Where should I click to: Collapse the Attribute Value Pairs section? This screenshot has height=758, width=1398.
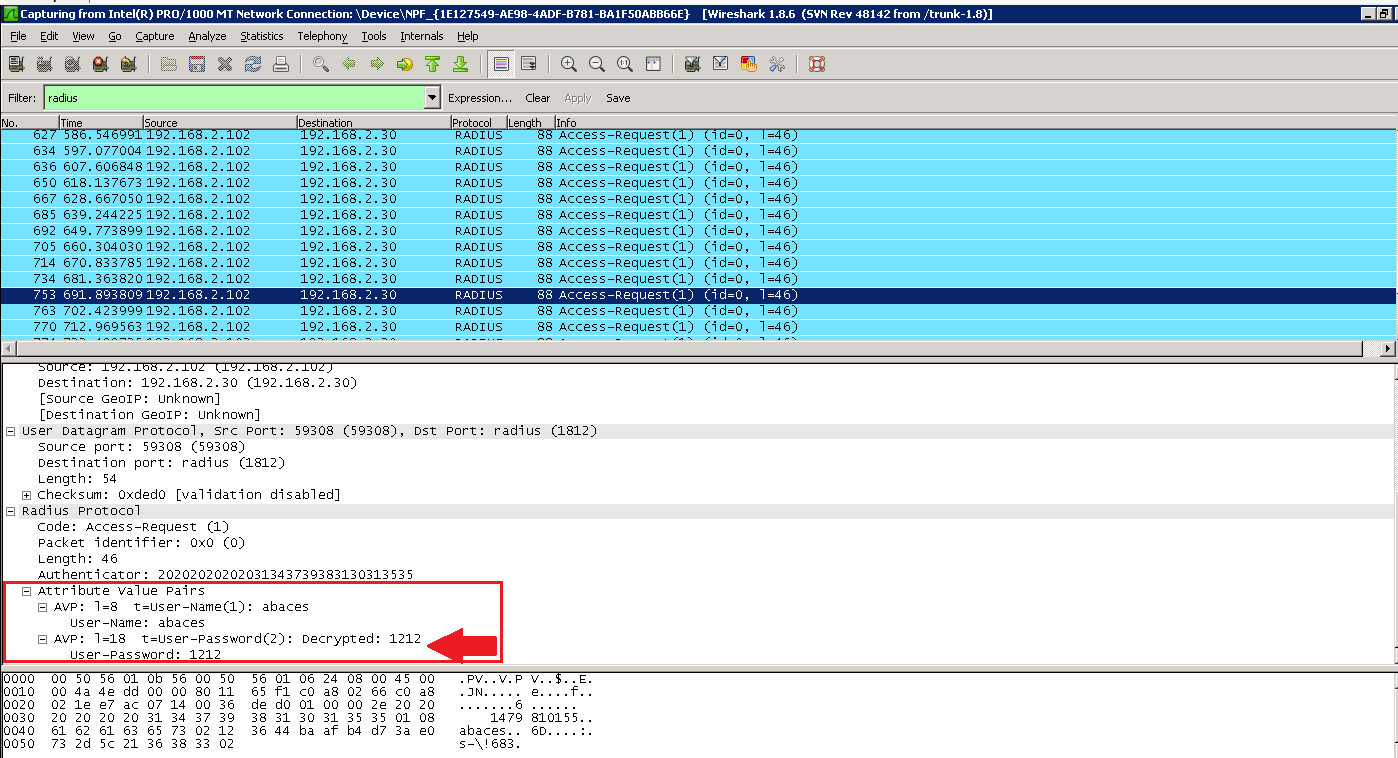[x=26, y=590]
